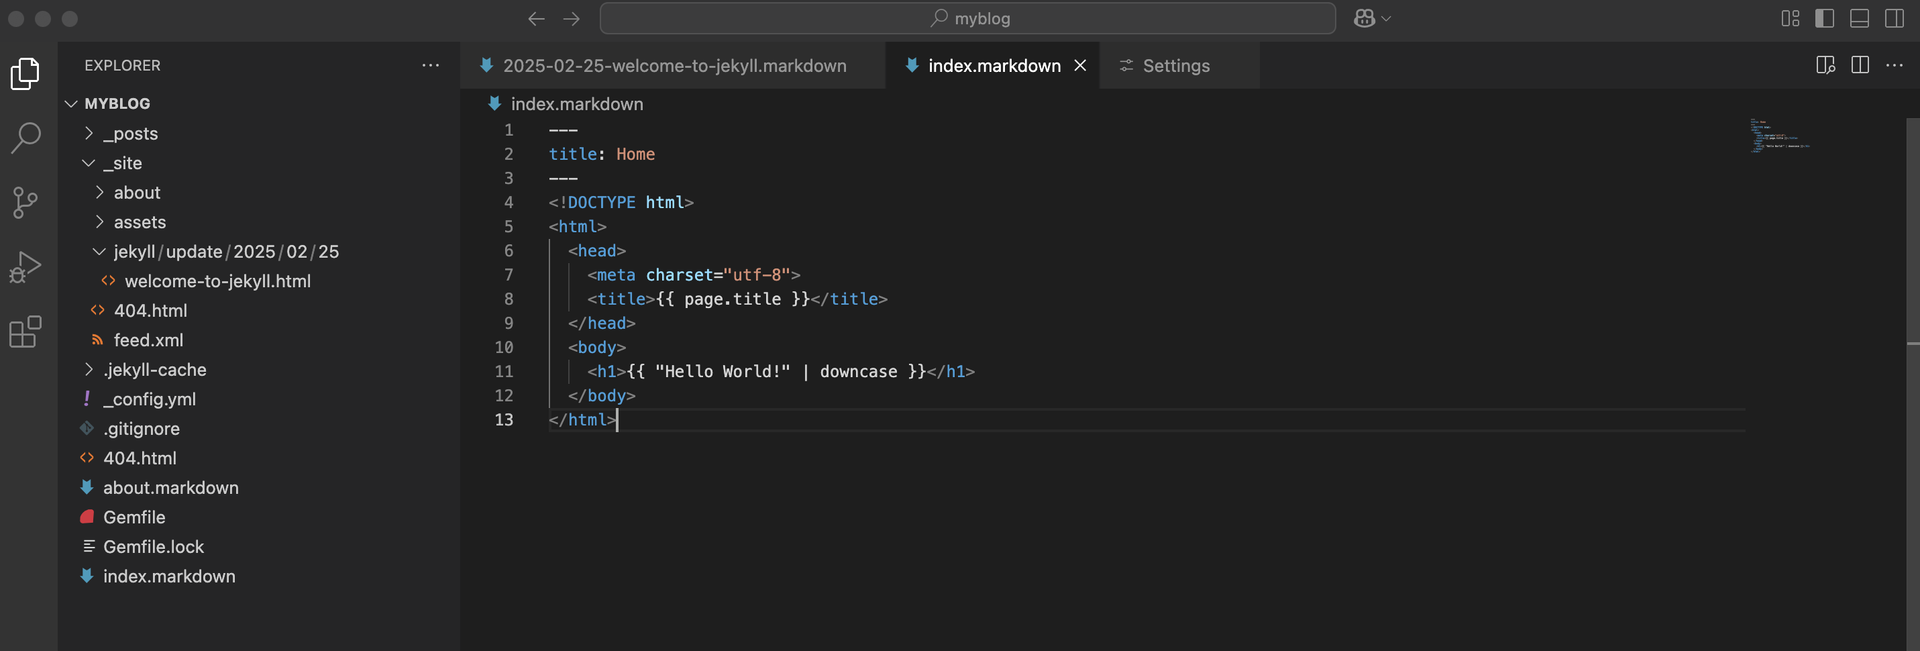Open the Extensions view
The width and height of the screenshot is (1920, 651).
26,332
